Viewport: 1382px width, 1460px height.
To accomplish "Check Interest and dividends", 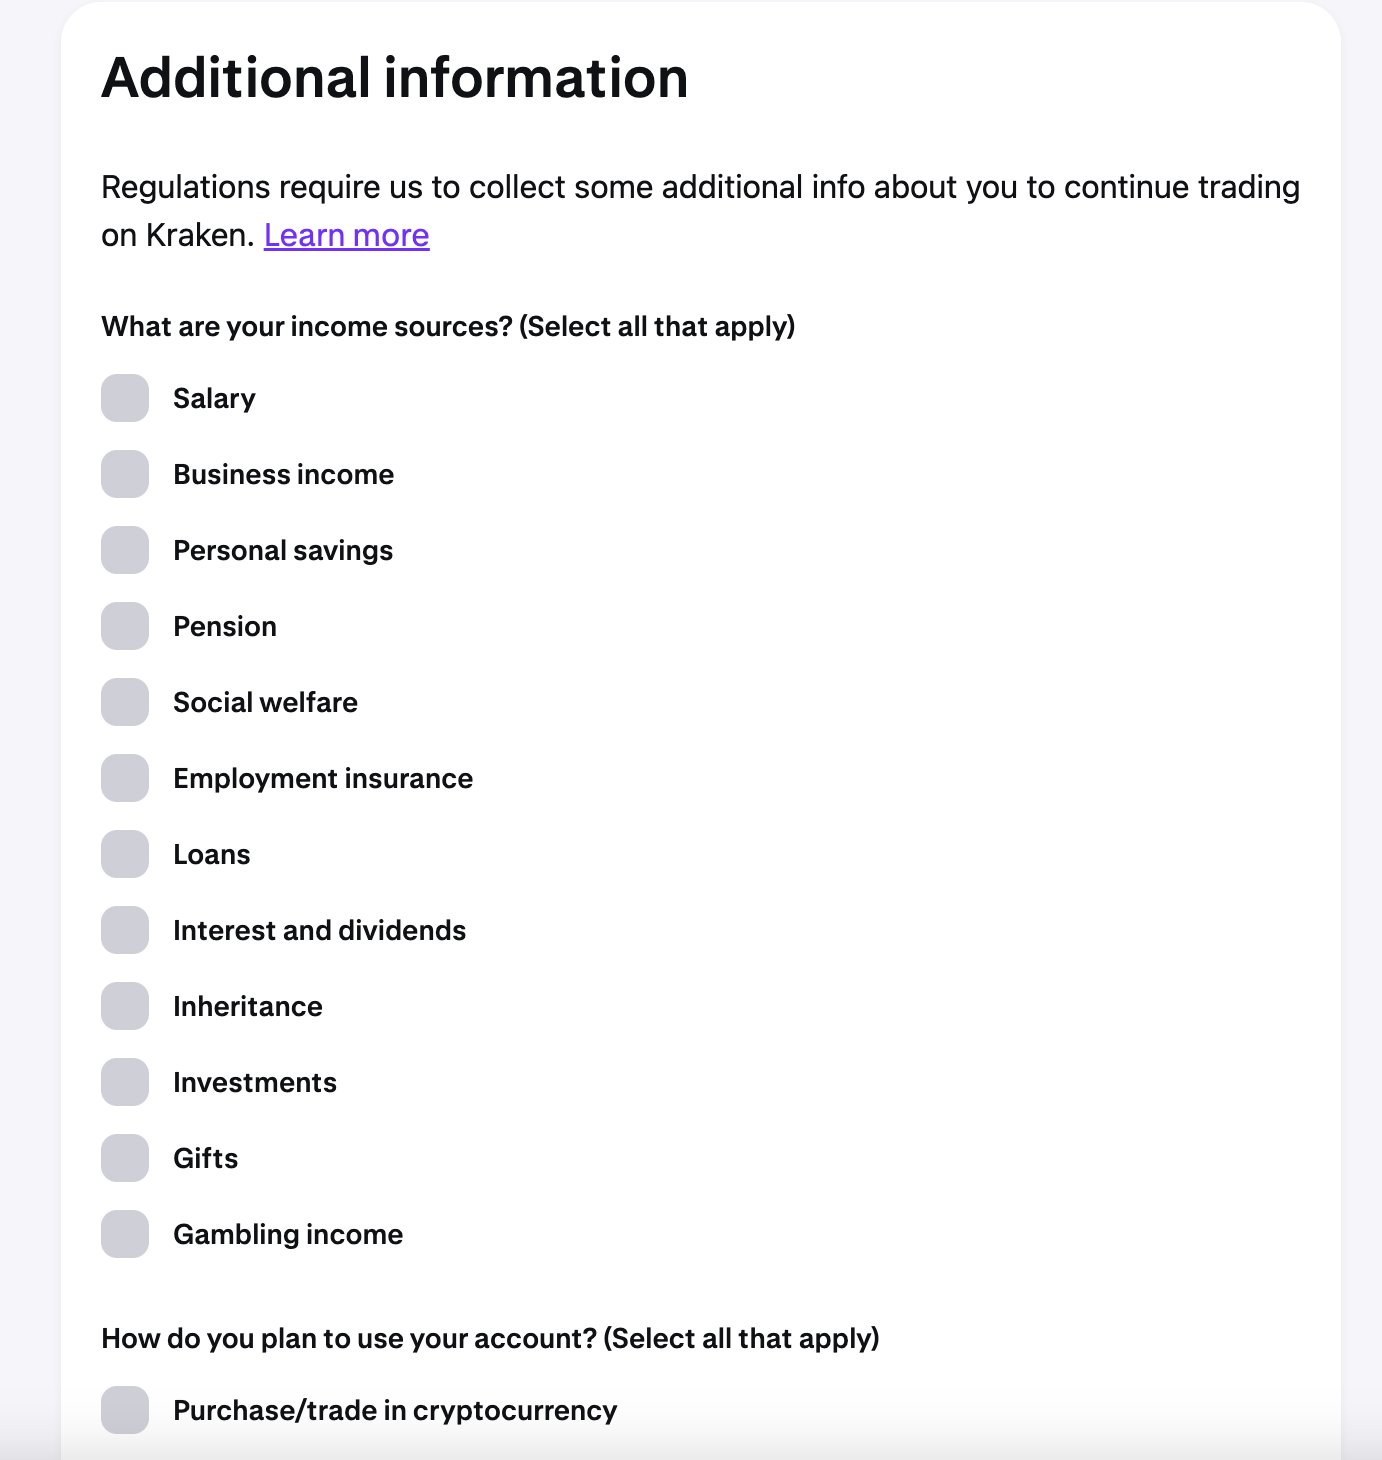I will pos(124,930).
